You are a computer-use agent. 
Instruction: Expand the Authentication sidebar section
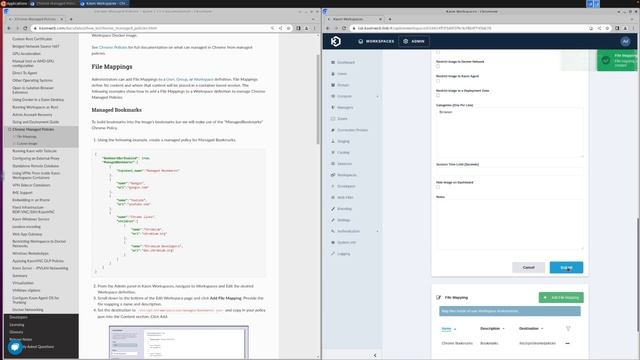[x=378, y=231]
